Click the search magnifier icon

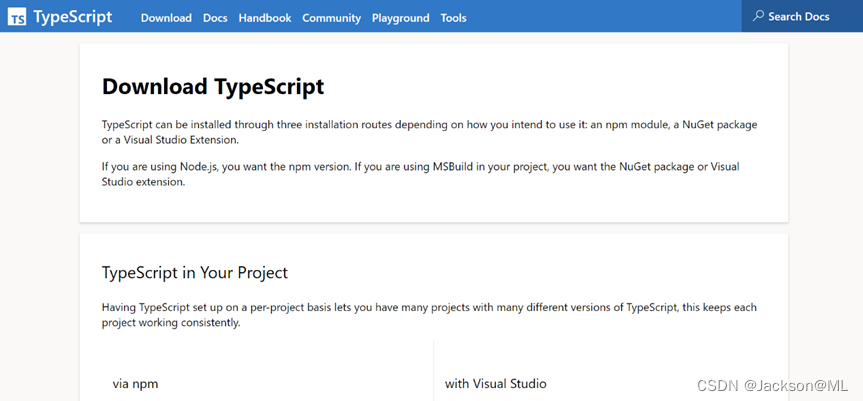(758, 16)
